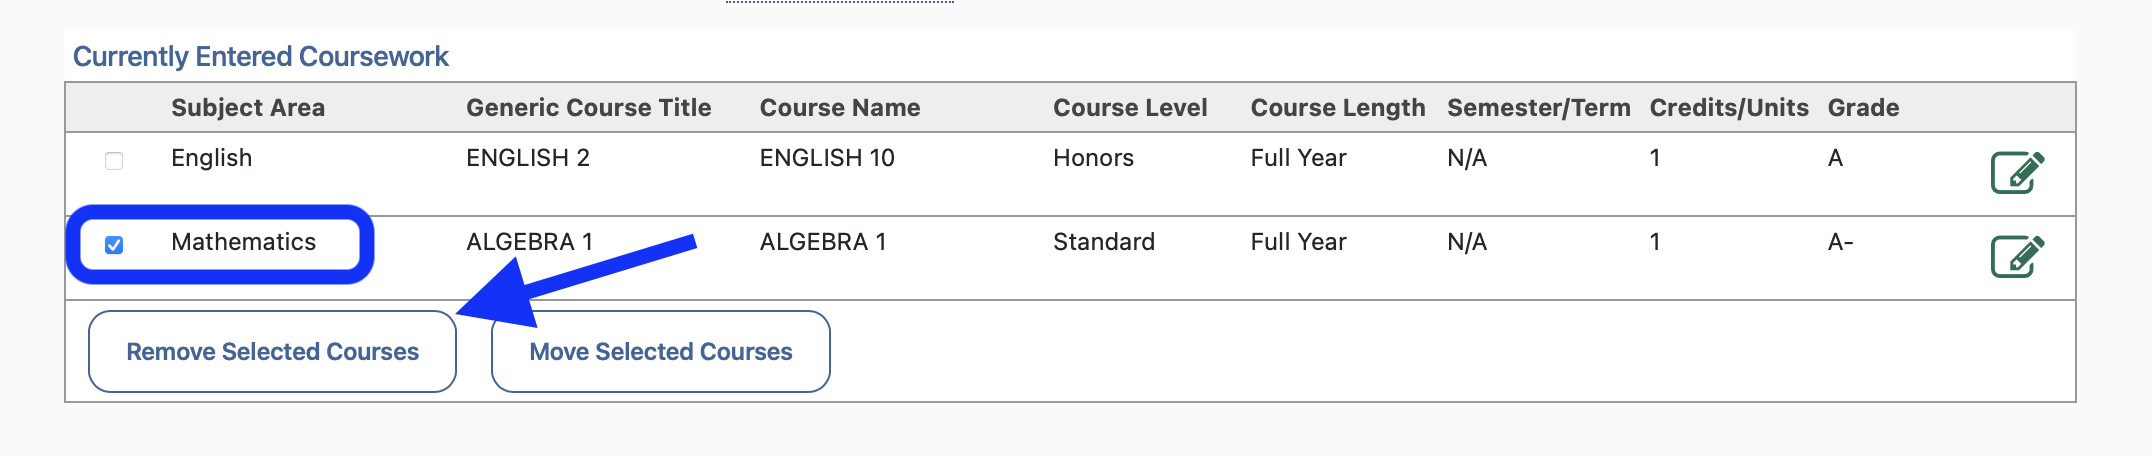
Task: Click the Honors course level cell
Action: click(x=1093, y=158)
